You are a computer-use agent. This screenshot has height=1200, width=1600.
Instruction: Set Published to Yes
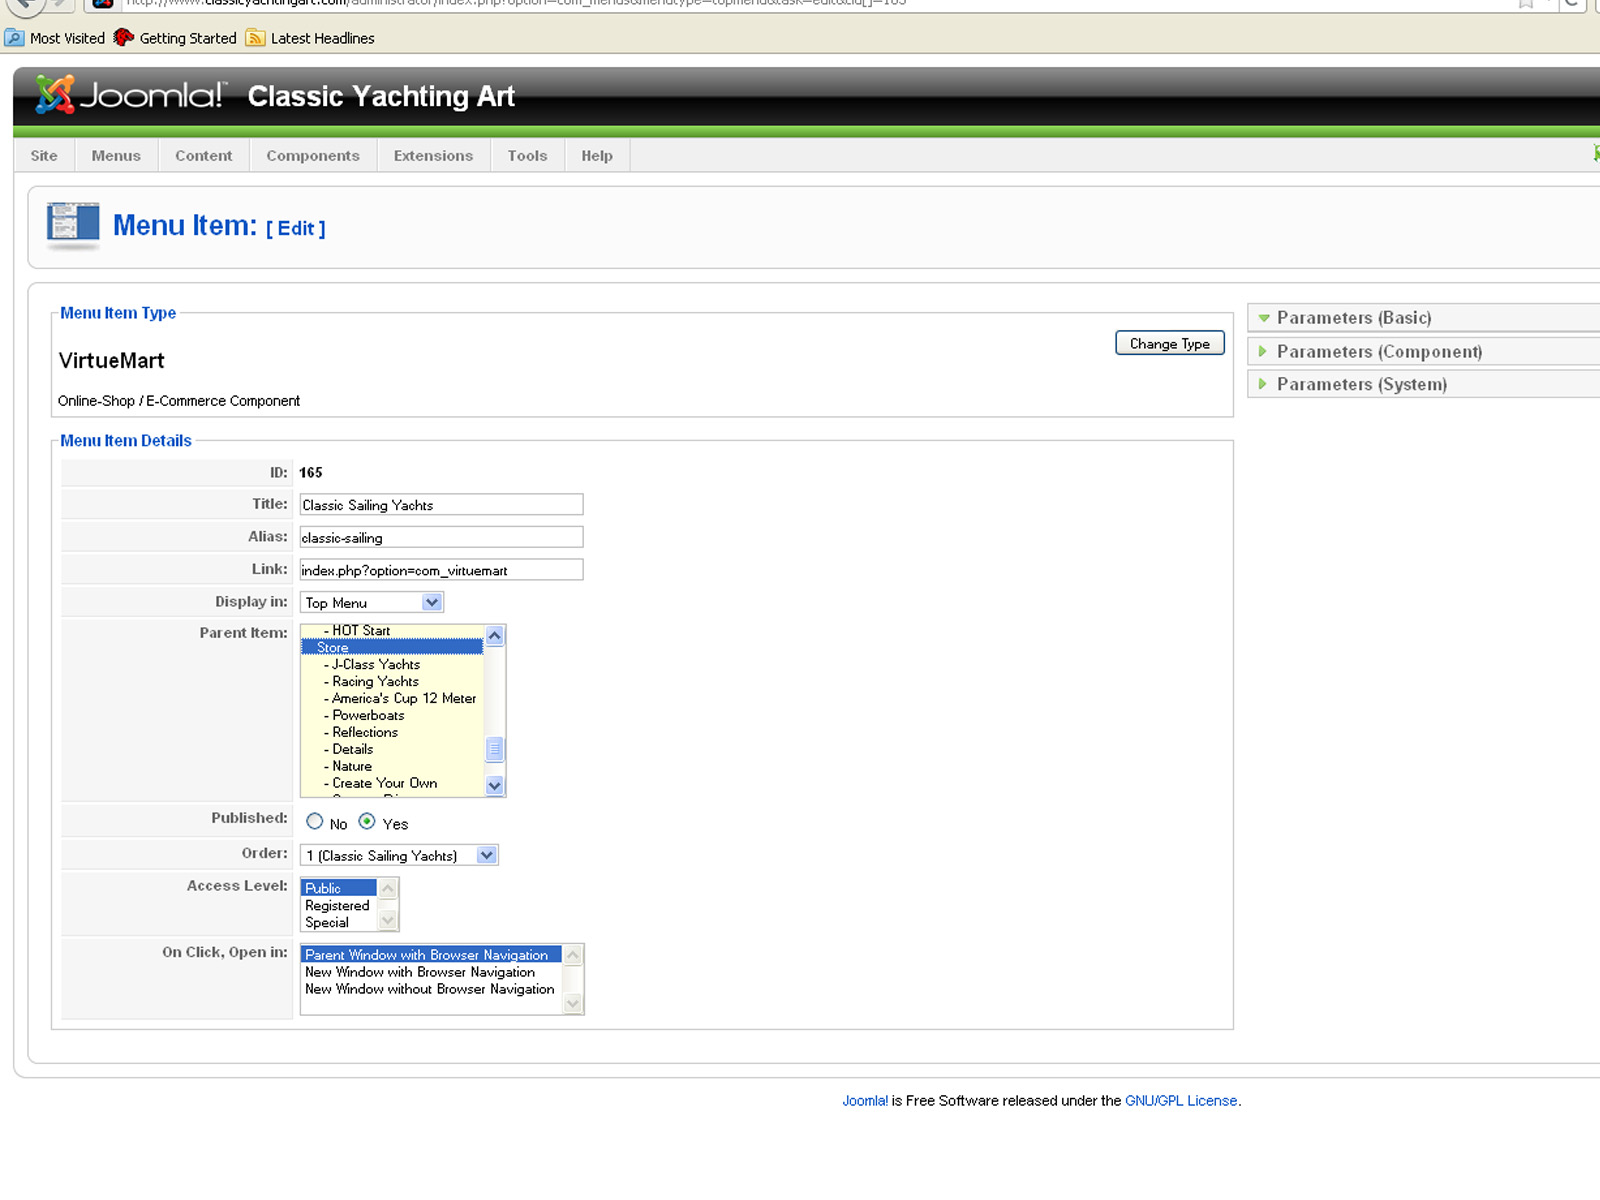(367, 821)
